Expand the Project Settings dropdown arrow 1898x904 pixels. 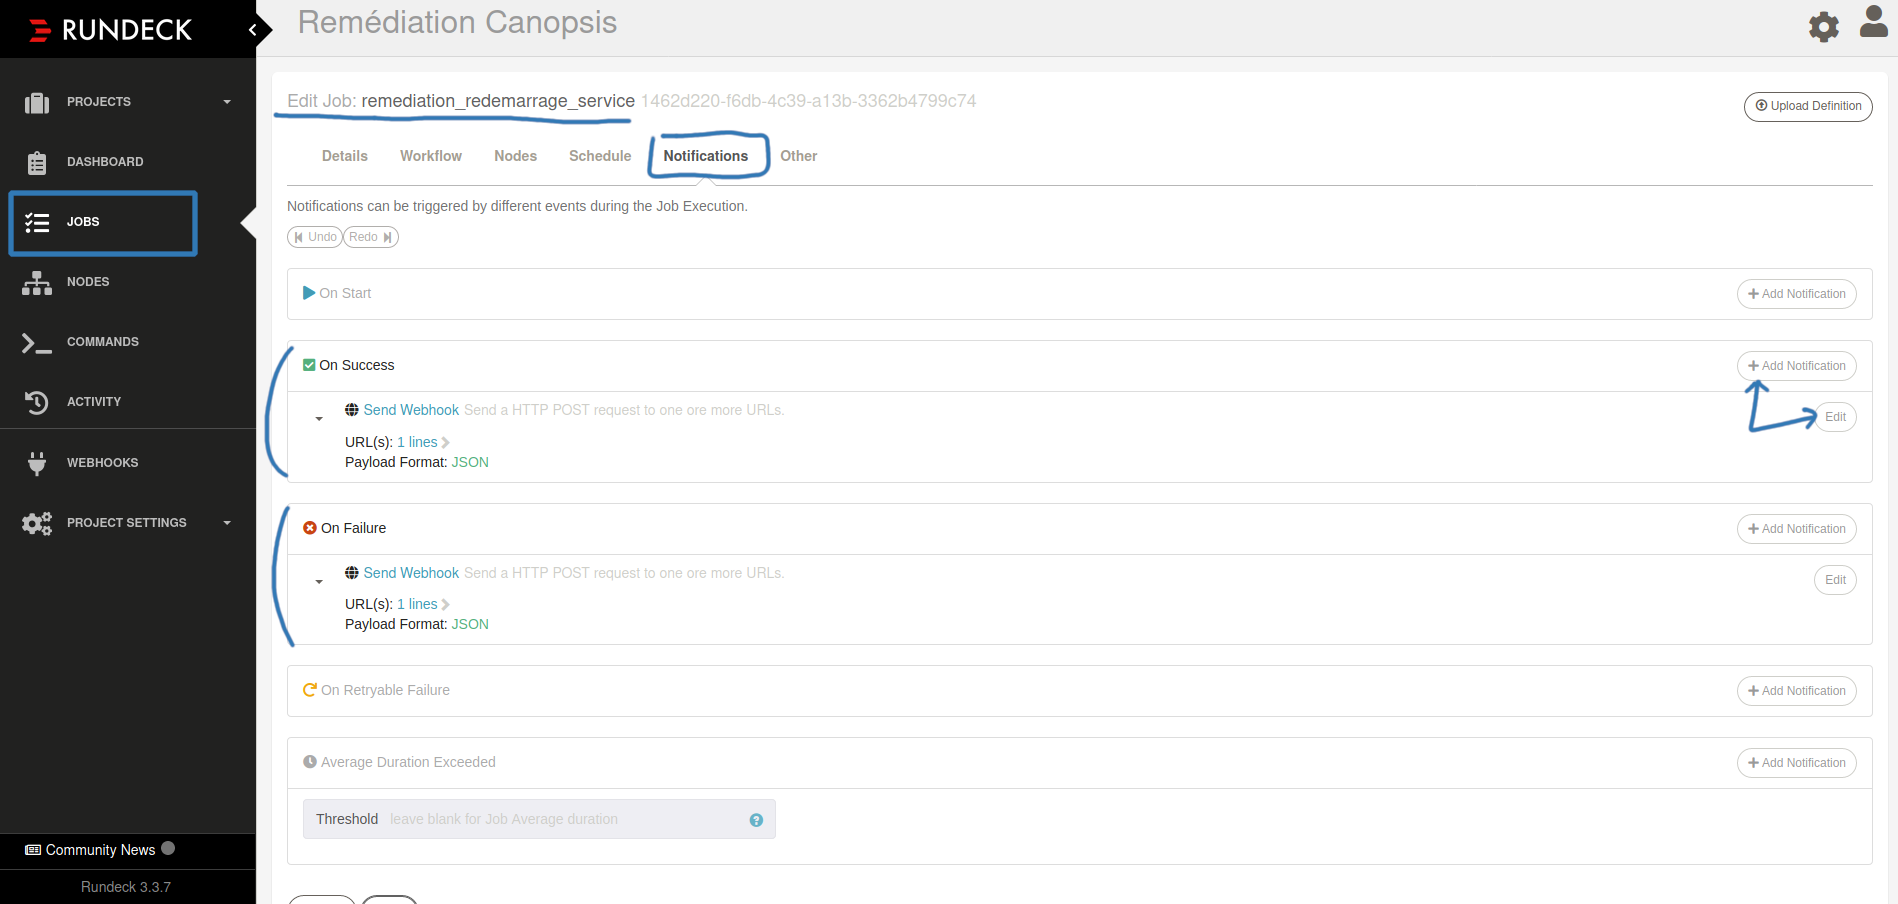tap(227, 523)
